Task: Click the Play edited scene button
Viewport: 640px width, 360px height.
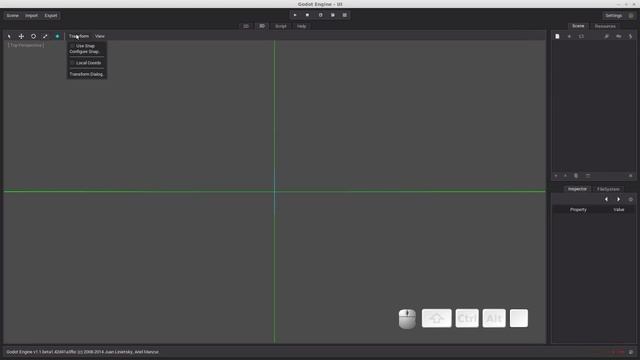Action: tap(320, 15)
